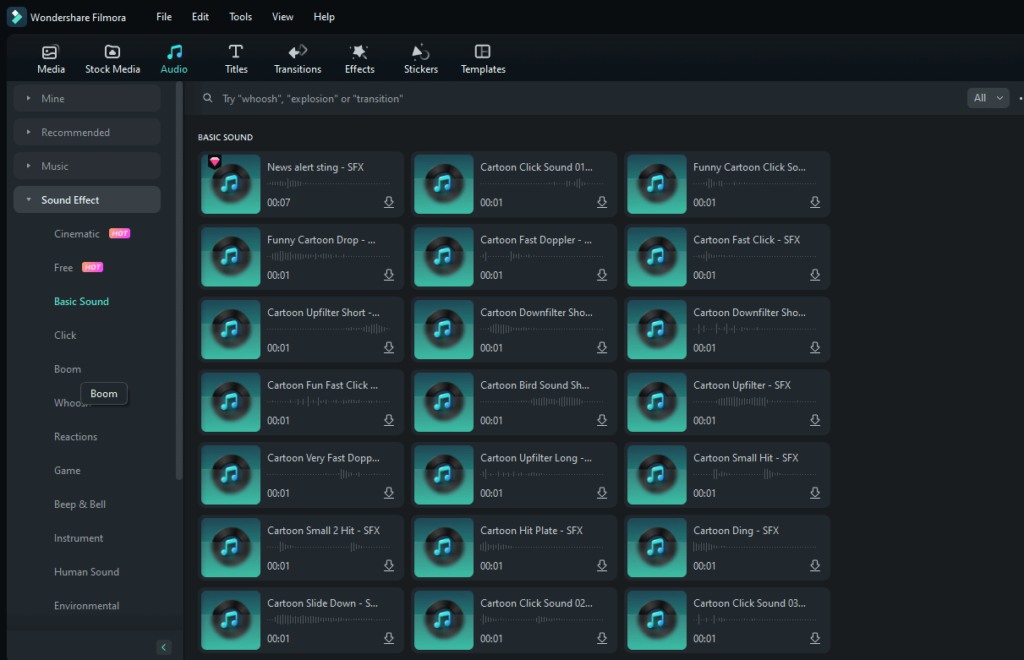Open the Transitions panel icon
This screenshot has height=660, width=1024.
coord(297,57)
